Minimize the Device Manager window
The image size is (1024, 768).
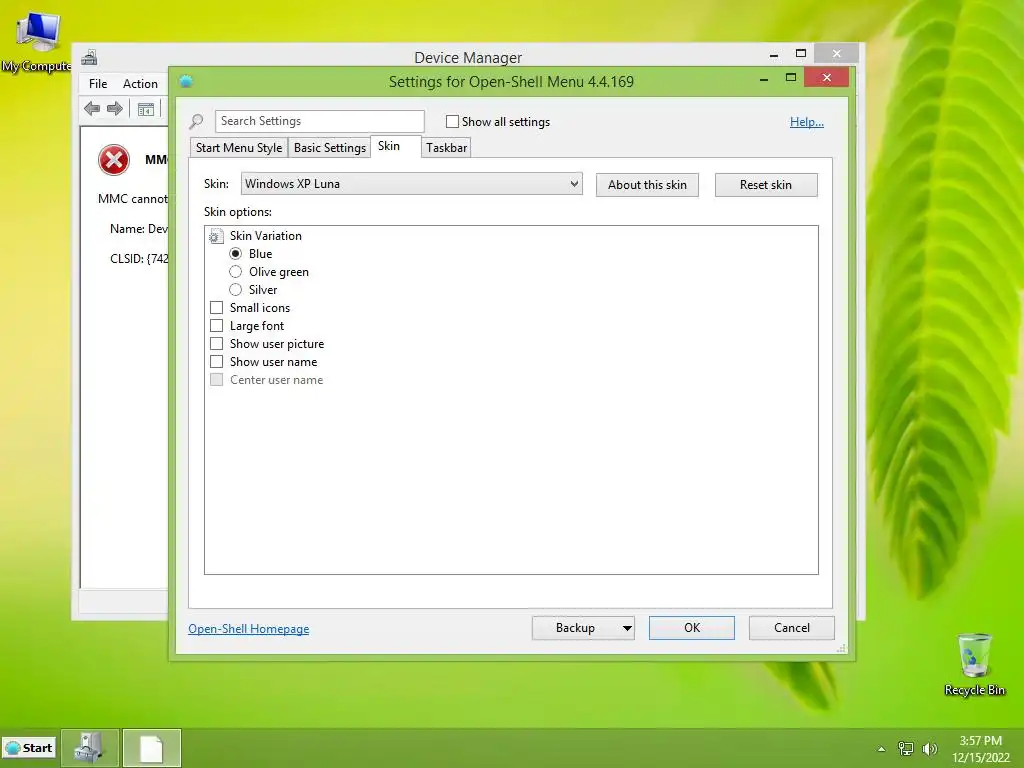pos(774,54)
